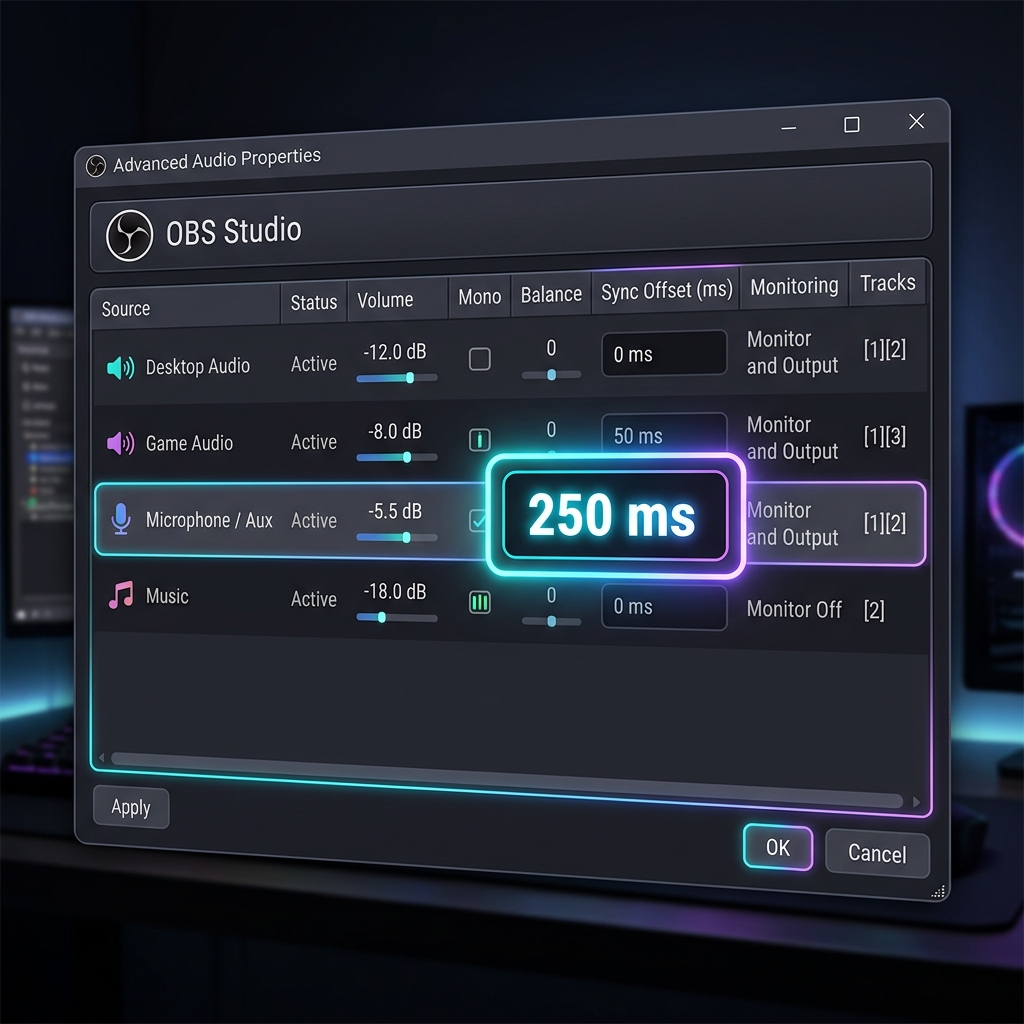Click horizontal scrollbar right arrow
The width and height of the screenshot is (1024, 1024).
tap(916, 802)
